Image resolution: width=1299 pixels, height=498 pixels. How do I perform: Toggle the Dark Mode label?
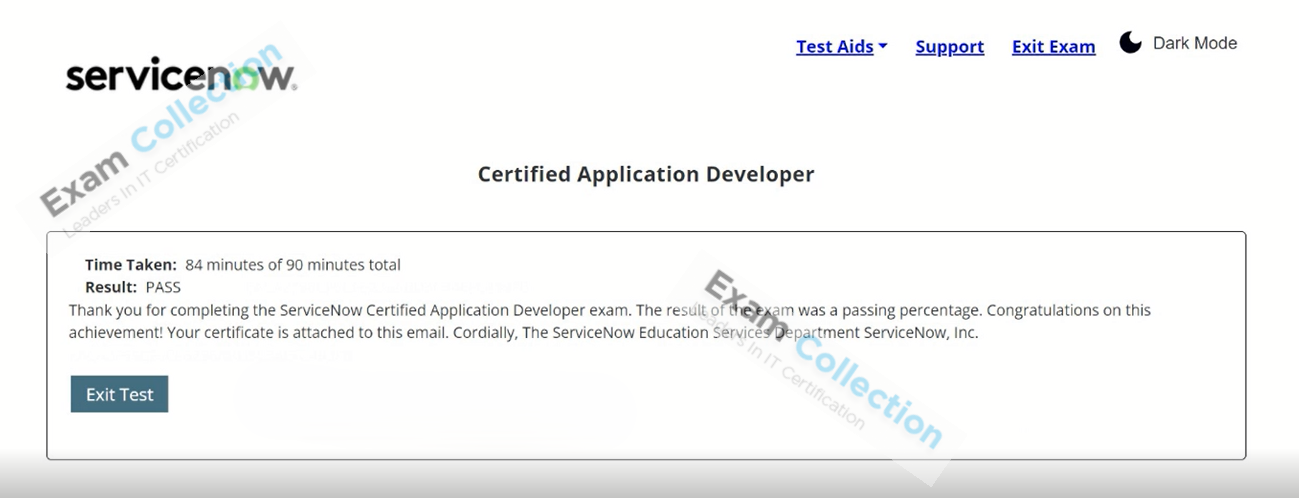pos(1195,43)
